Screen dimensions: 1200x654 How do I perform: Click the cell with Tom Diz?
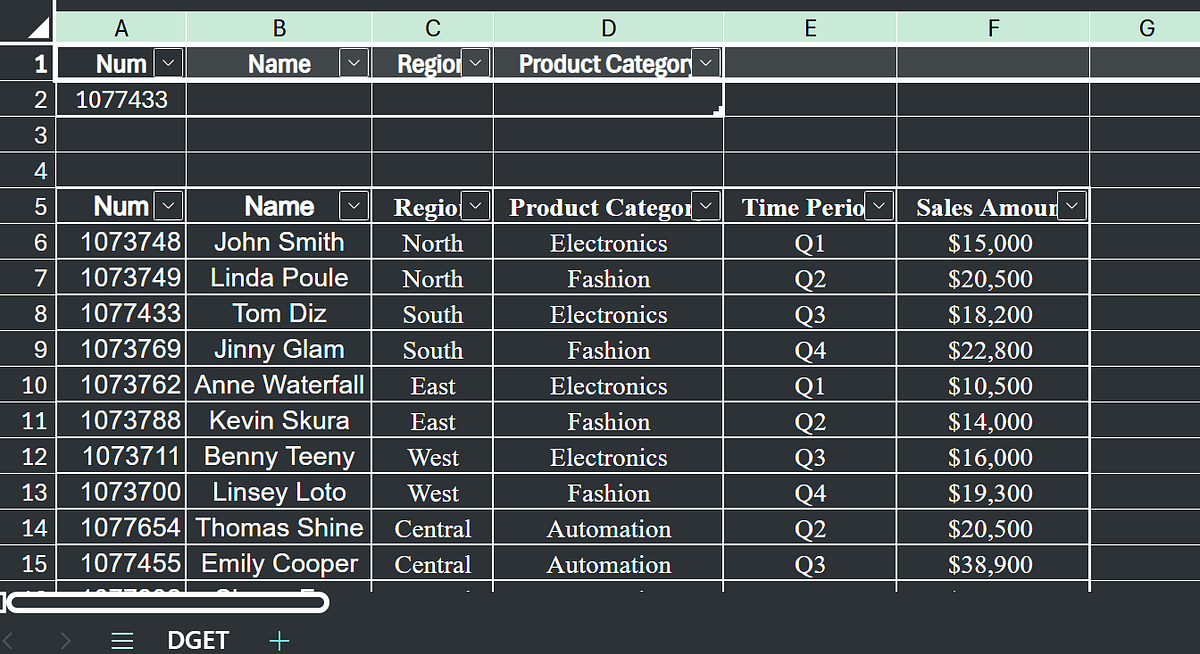coord(279,313)
